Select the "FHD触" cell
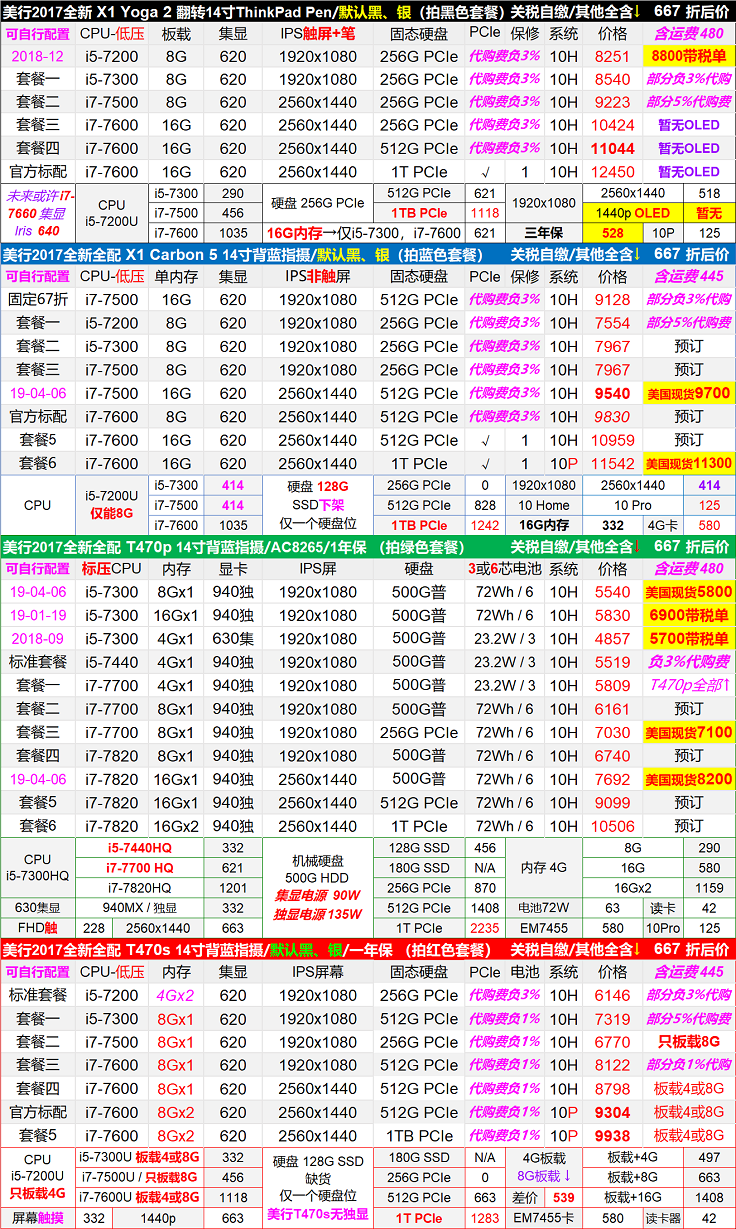736x1229 pixels. click(x=38, y=928)
